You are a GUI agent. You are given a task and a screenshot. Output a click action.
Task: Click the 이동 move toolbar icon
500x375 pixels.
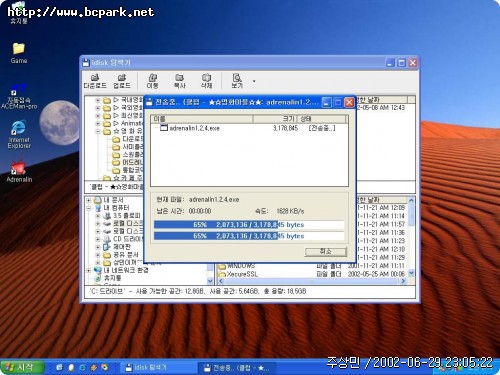(x=152, y=81)
